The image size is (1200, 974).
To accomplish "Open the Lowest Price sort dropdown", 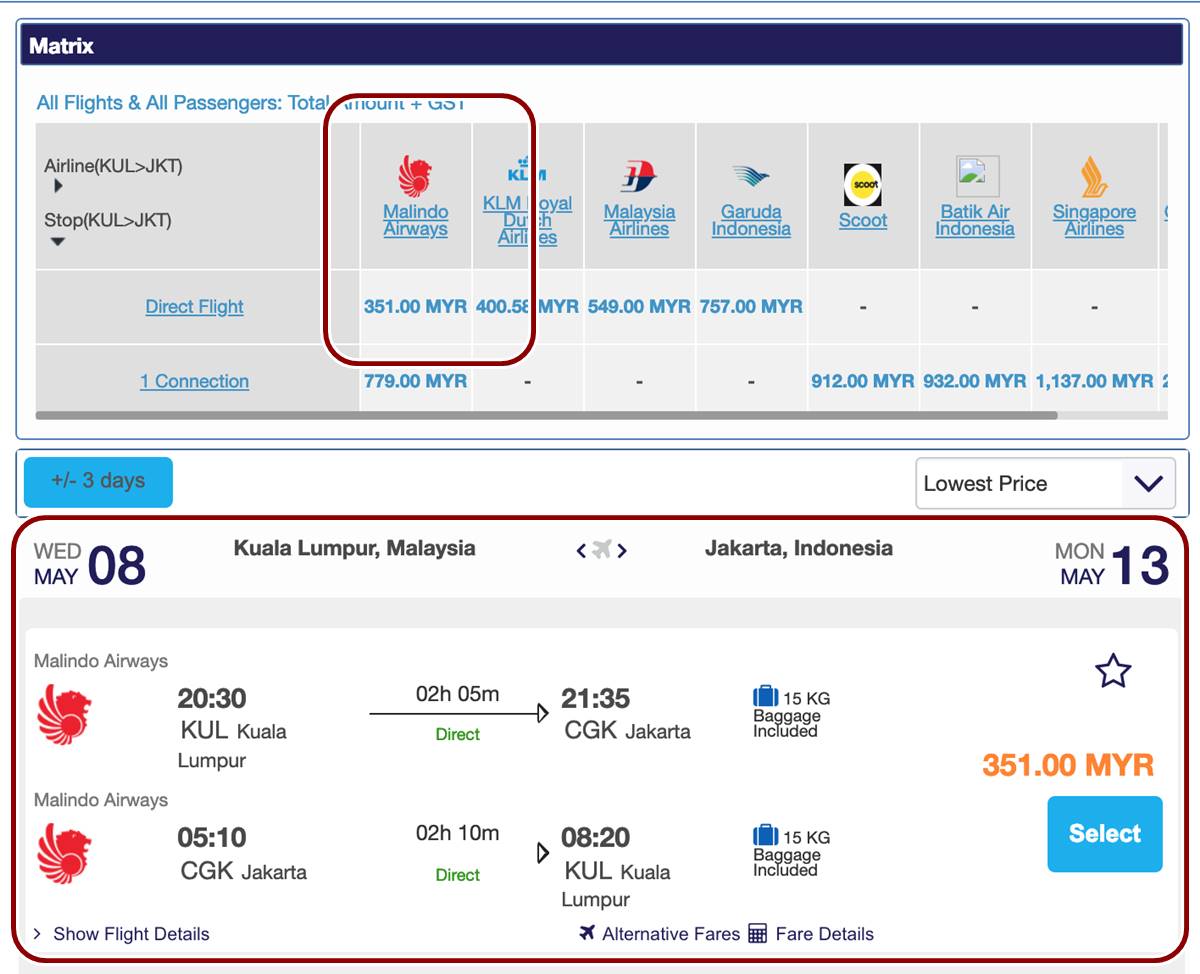I will click(1044, 484).
